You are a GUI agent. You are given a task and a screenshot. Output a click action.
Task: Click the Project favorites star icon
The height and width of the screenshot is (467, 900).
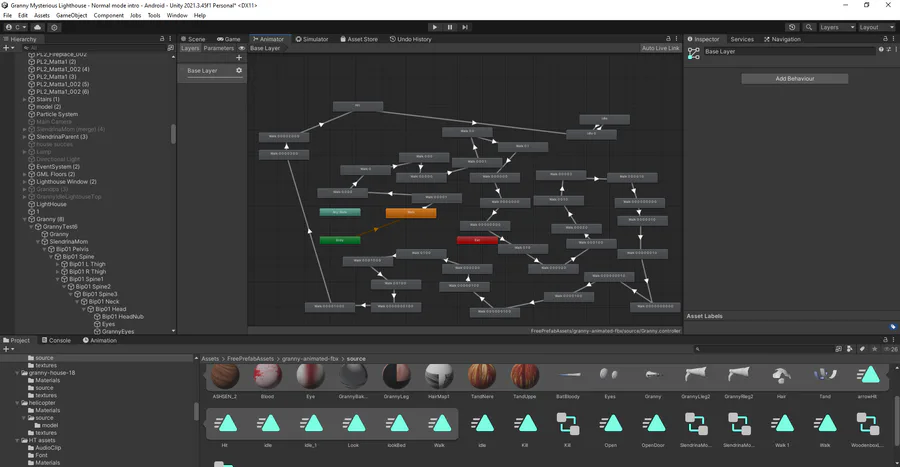click(x=874, y=349)
